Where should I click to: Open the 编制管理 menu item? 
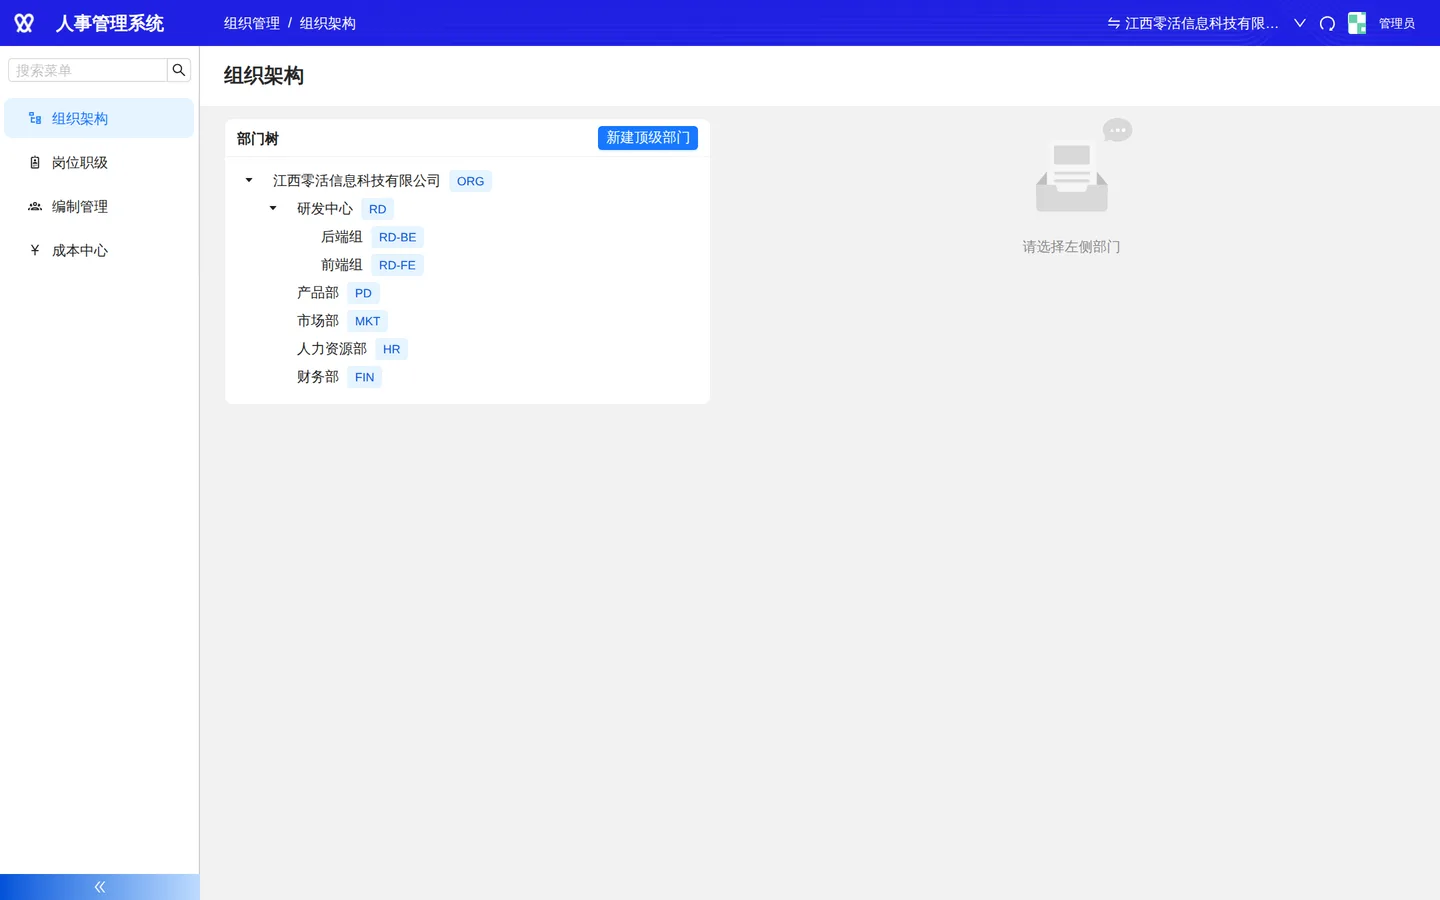99,206
